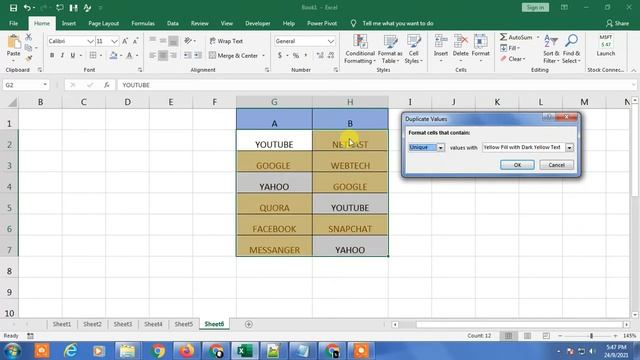
Task: Open the Yellow Fill format dropdown in dialog
Action: point(569,147)
